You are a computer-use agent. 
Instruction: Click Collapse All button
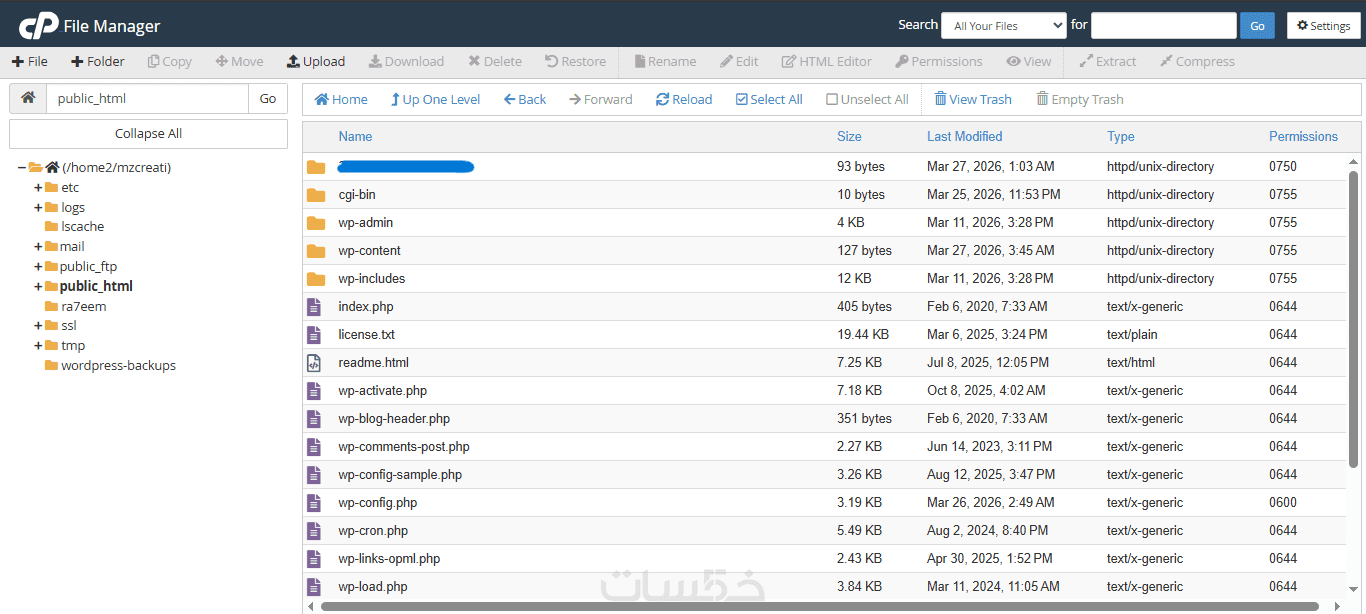148,134
